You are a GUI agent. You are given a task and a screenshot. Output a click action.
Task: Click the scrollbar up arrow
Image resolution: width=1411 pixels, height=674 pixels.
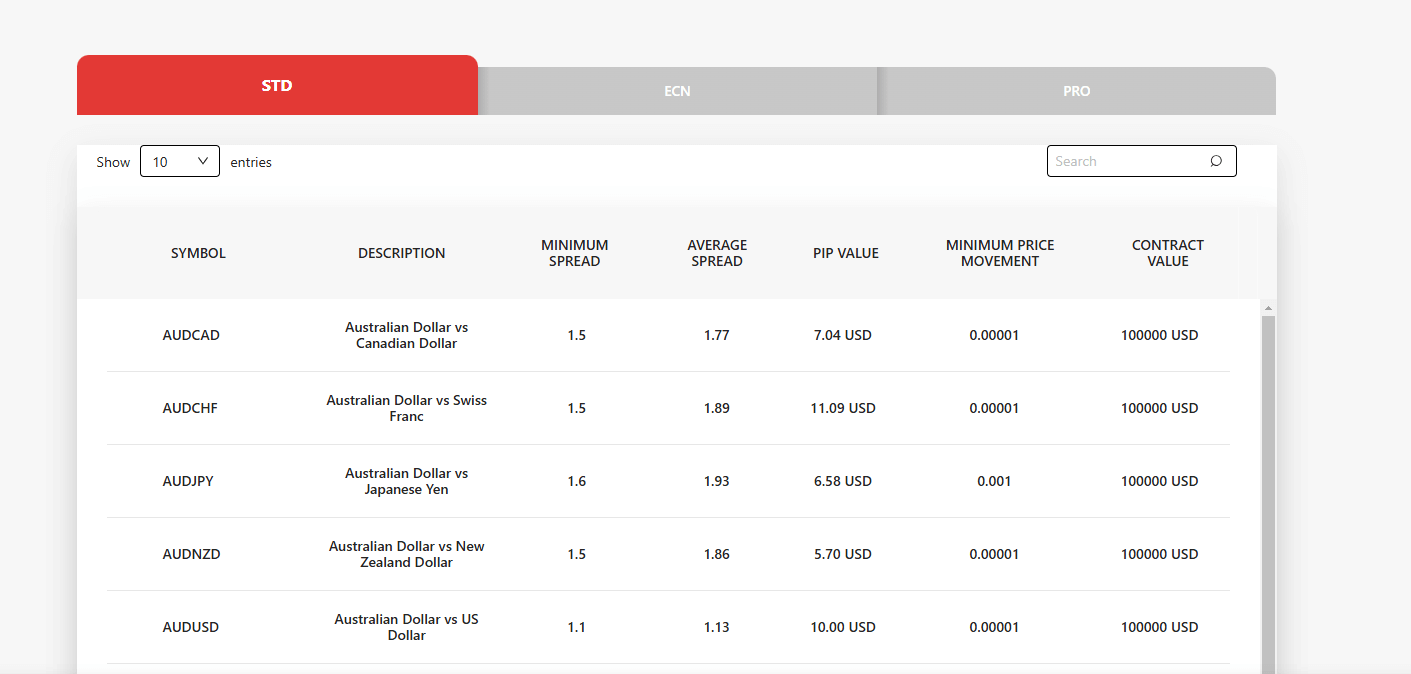click(1268, 307)
